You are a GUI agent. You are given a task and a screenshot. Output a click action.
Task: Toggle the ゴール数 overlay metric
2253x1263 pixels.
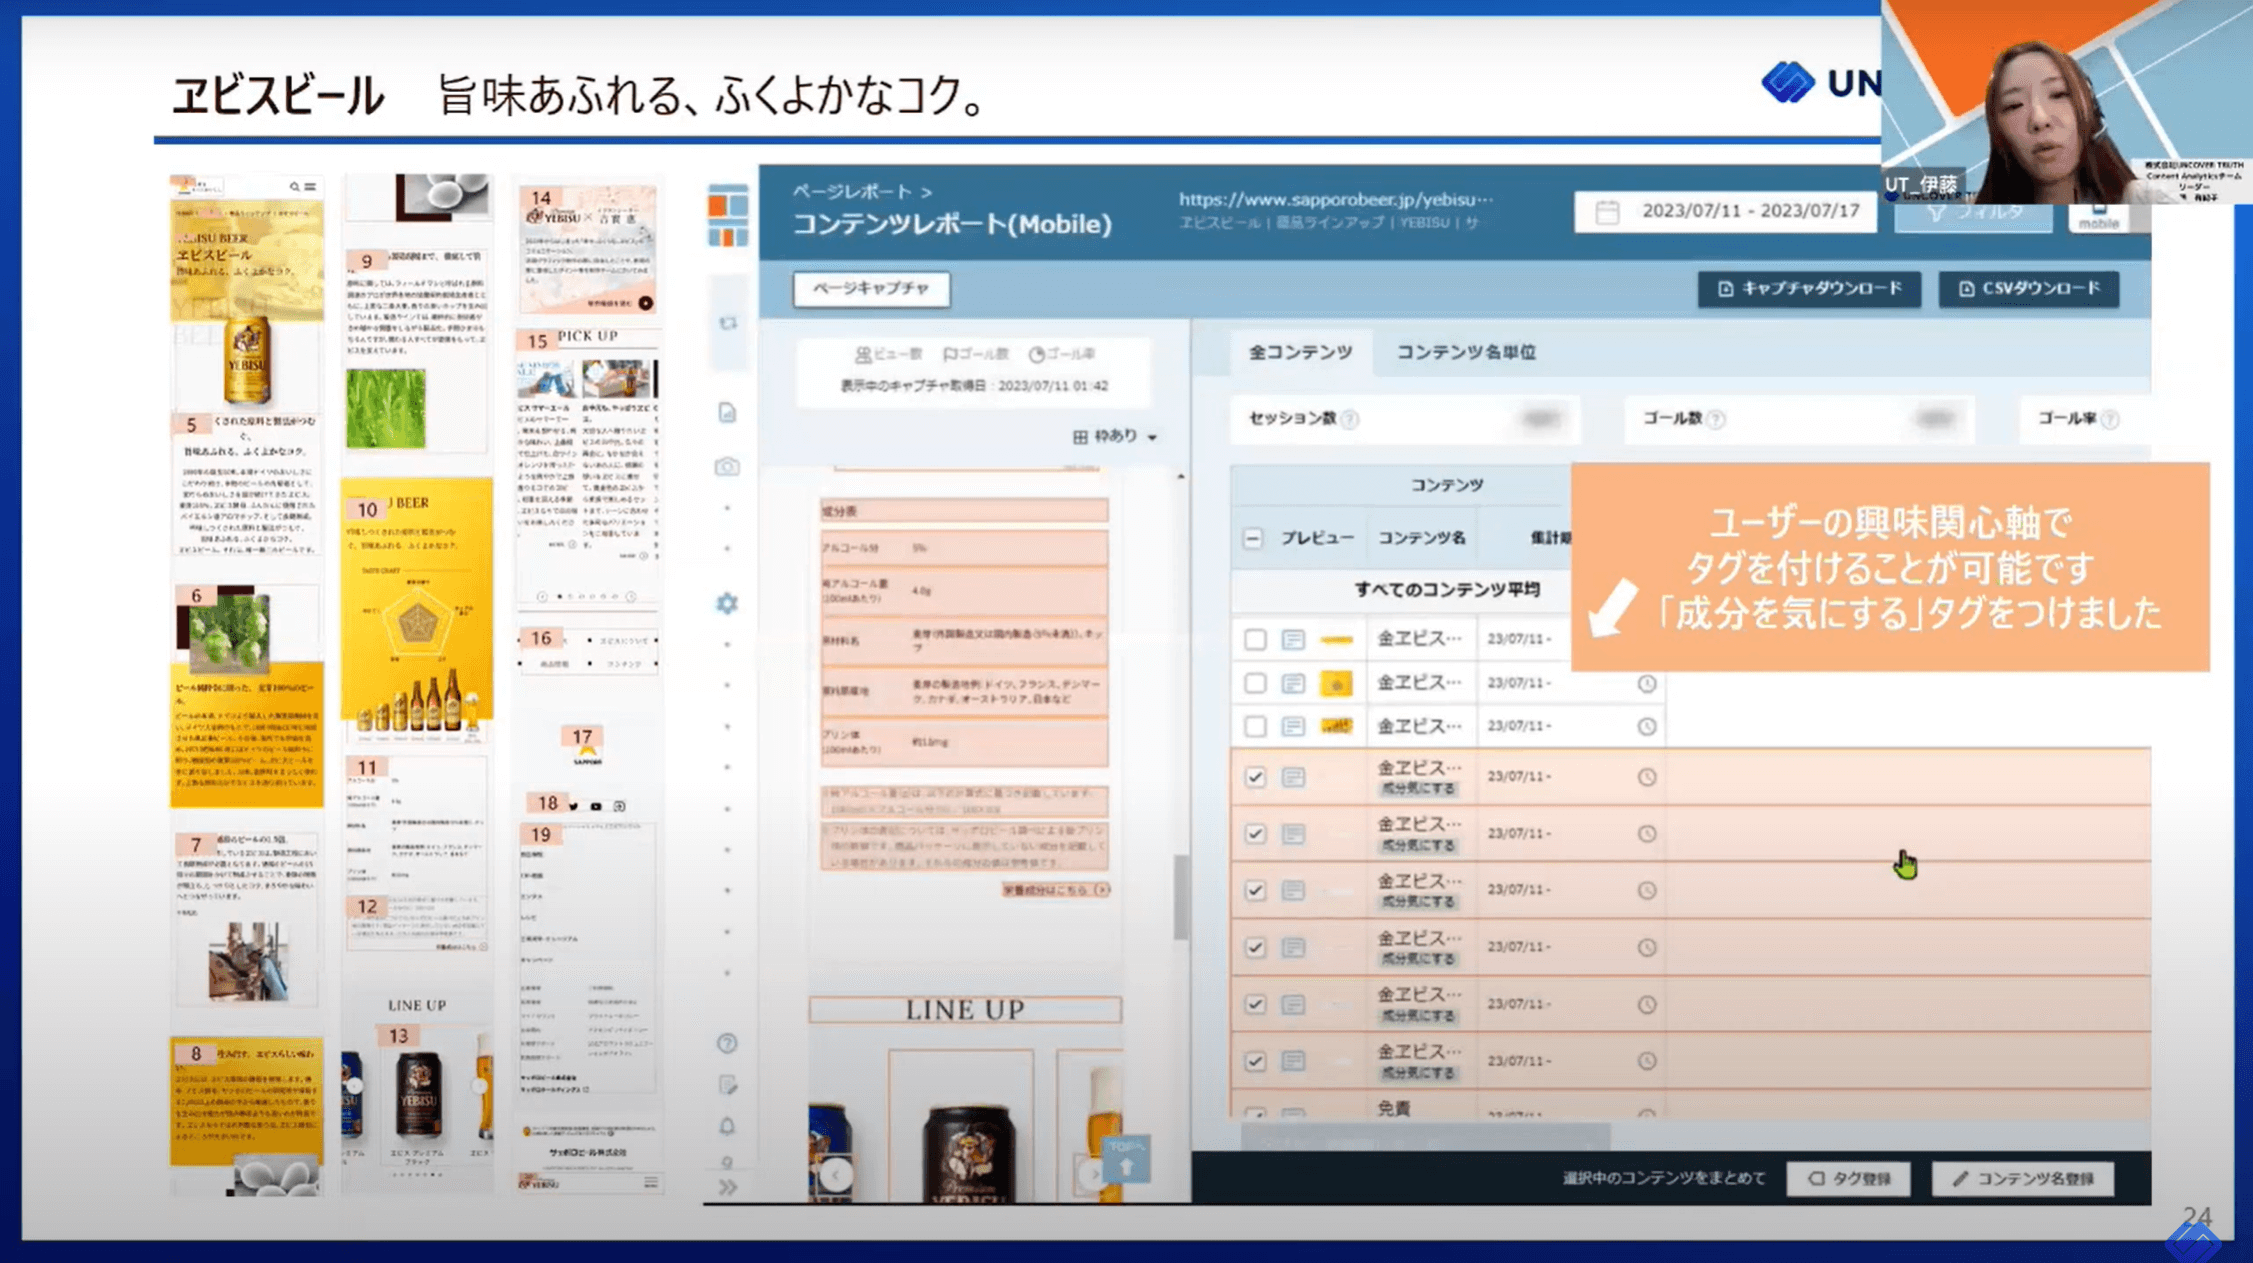pos(976,354)
